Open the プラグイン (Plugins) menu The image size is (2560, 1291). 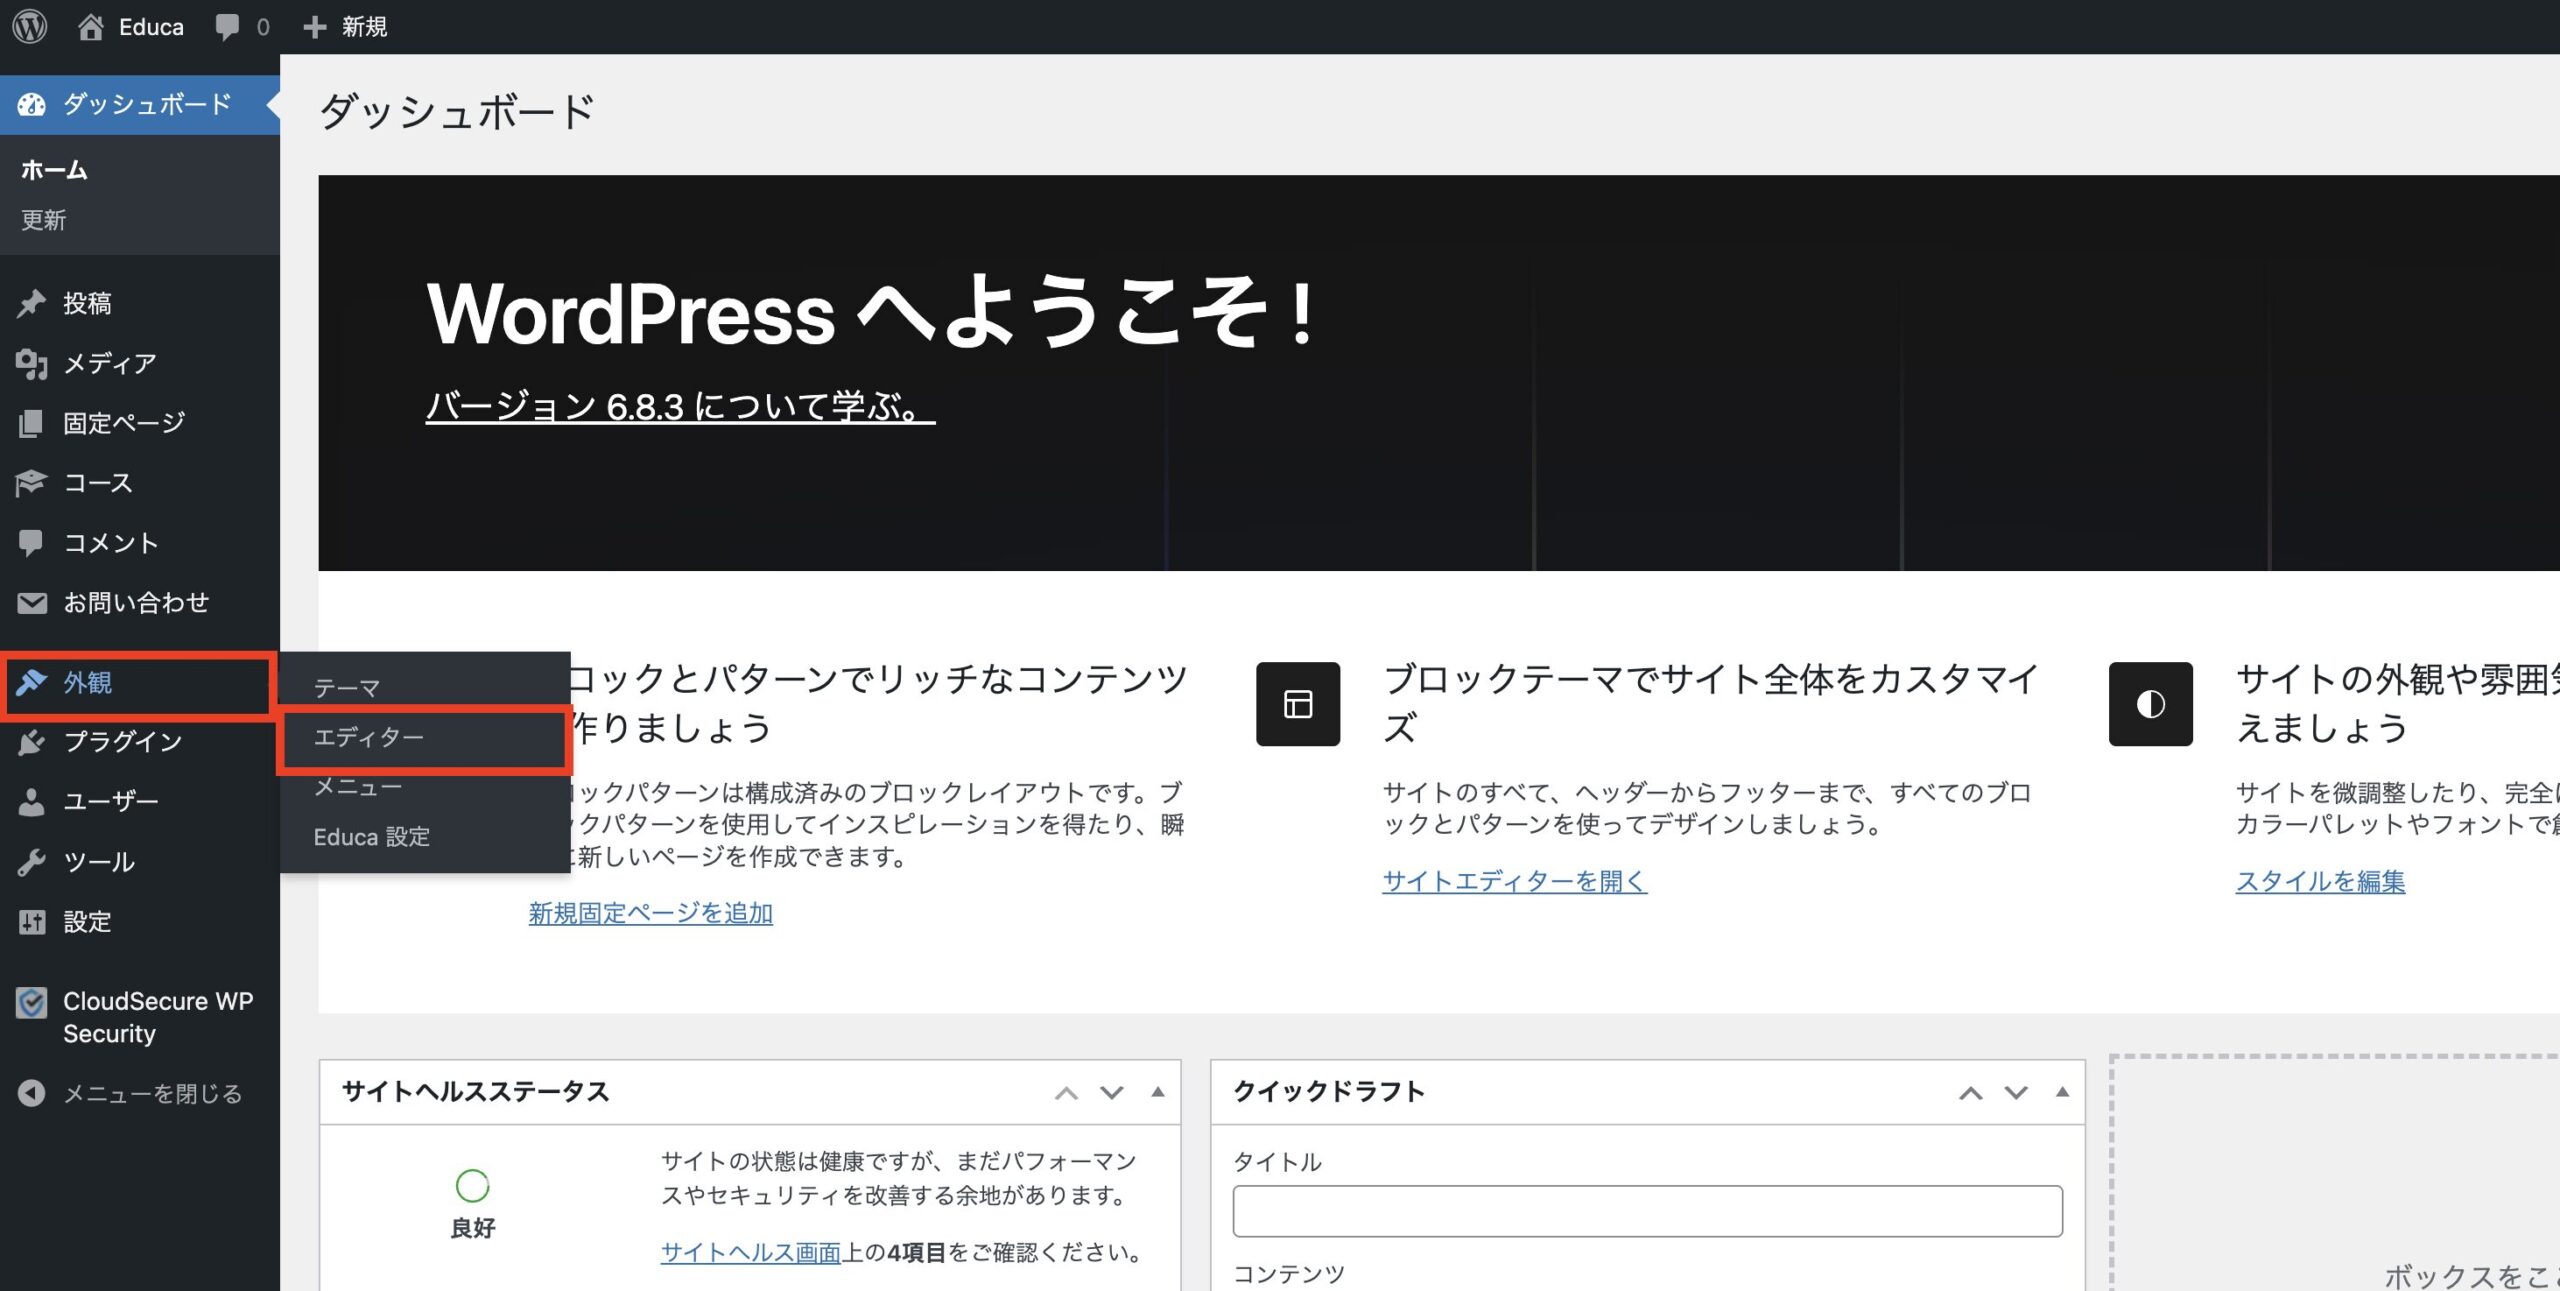coord(122,741)
